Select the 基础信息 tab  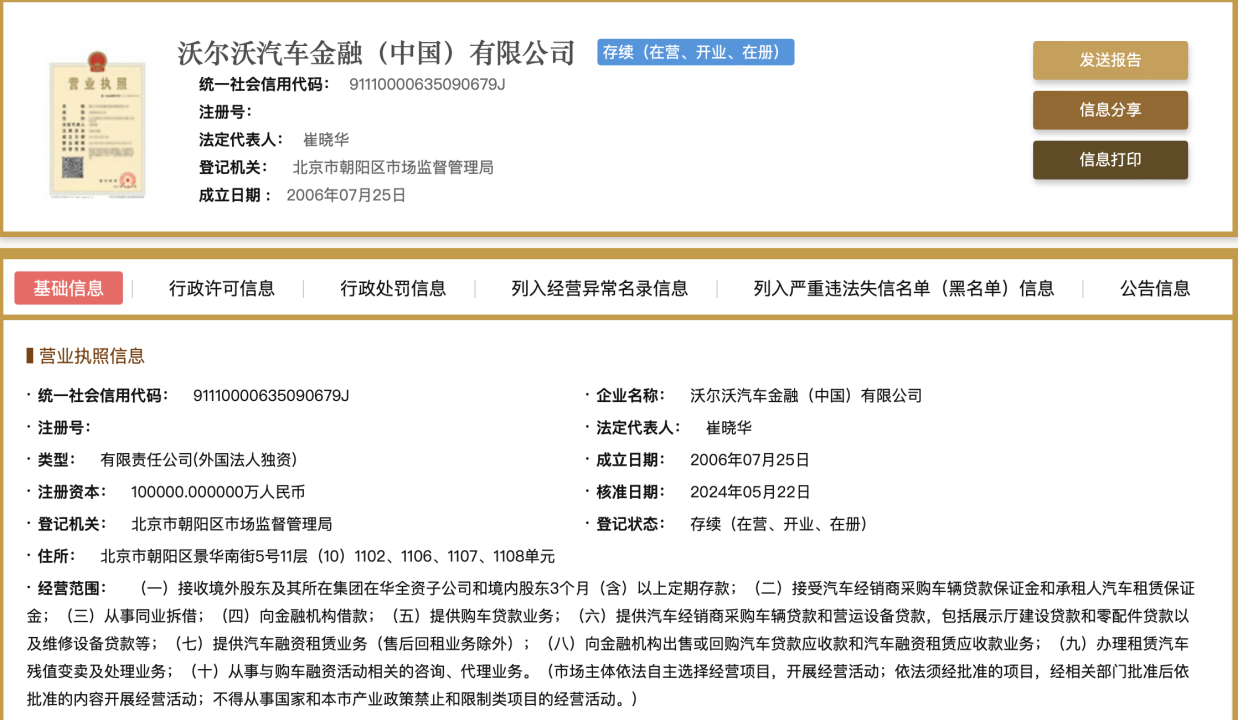point(69,288)
